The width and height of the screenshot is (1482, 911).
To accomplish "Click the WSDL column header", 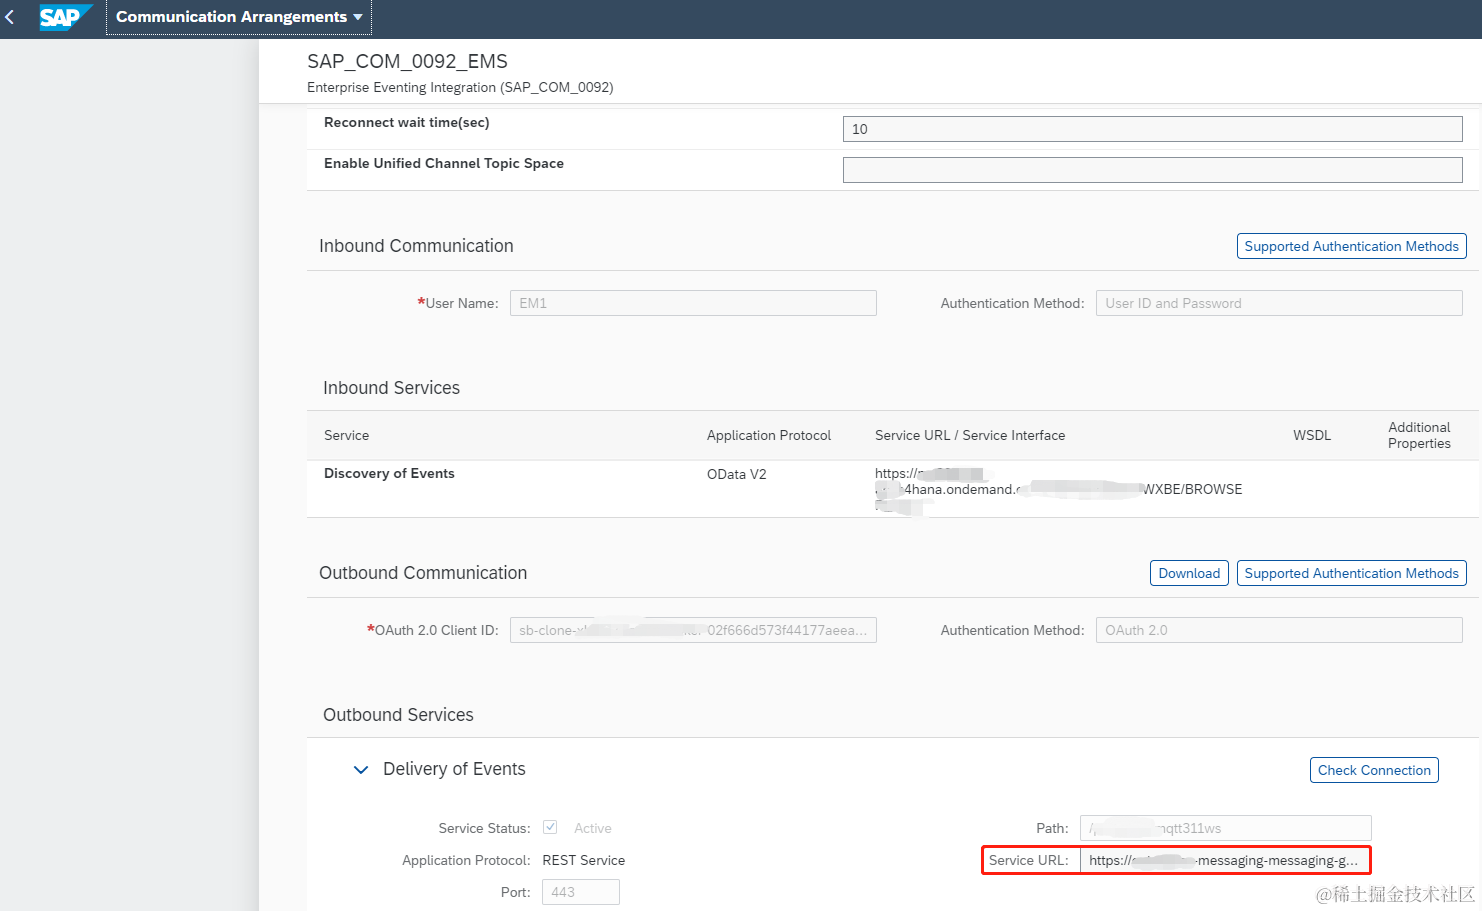I will coord(1312,435).
